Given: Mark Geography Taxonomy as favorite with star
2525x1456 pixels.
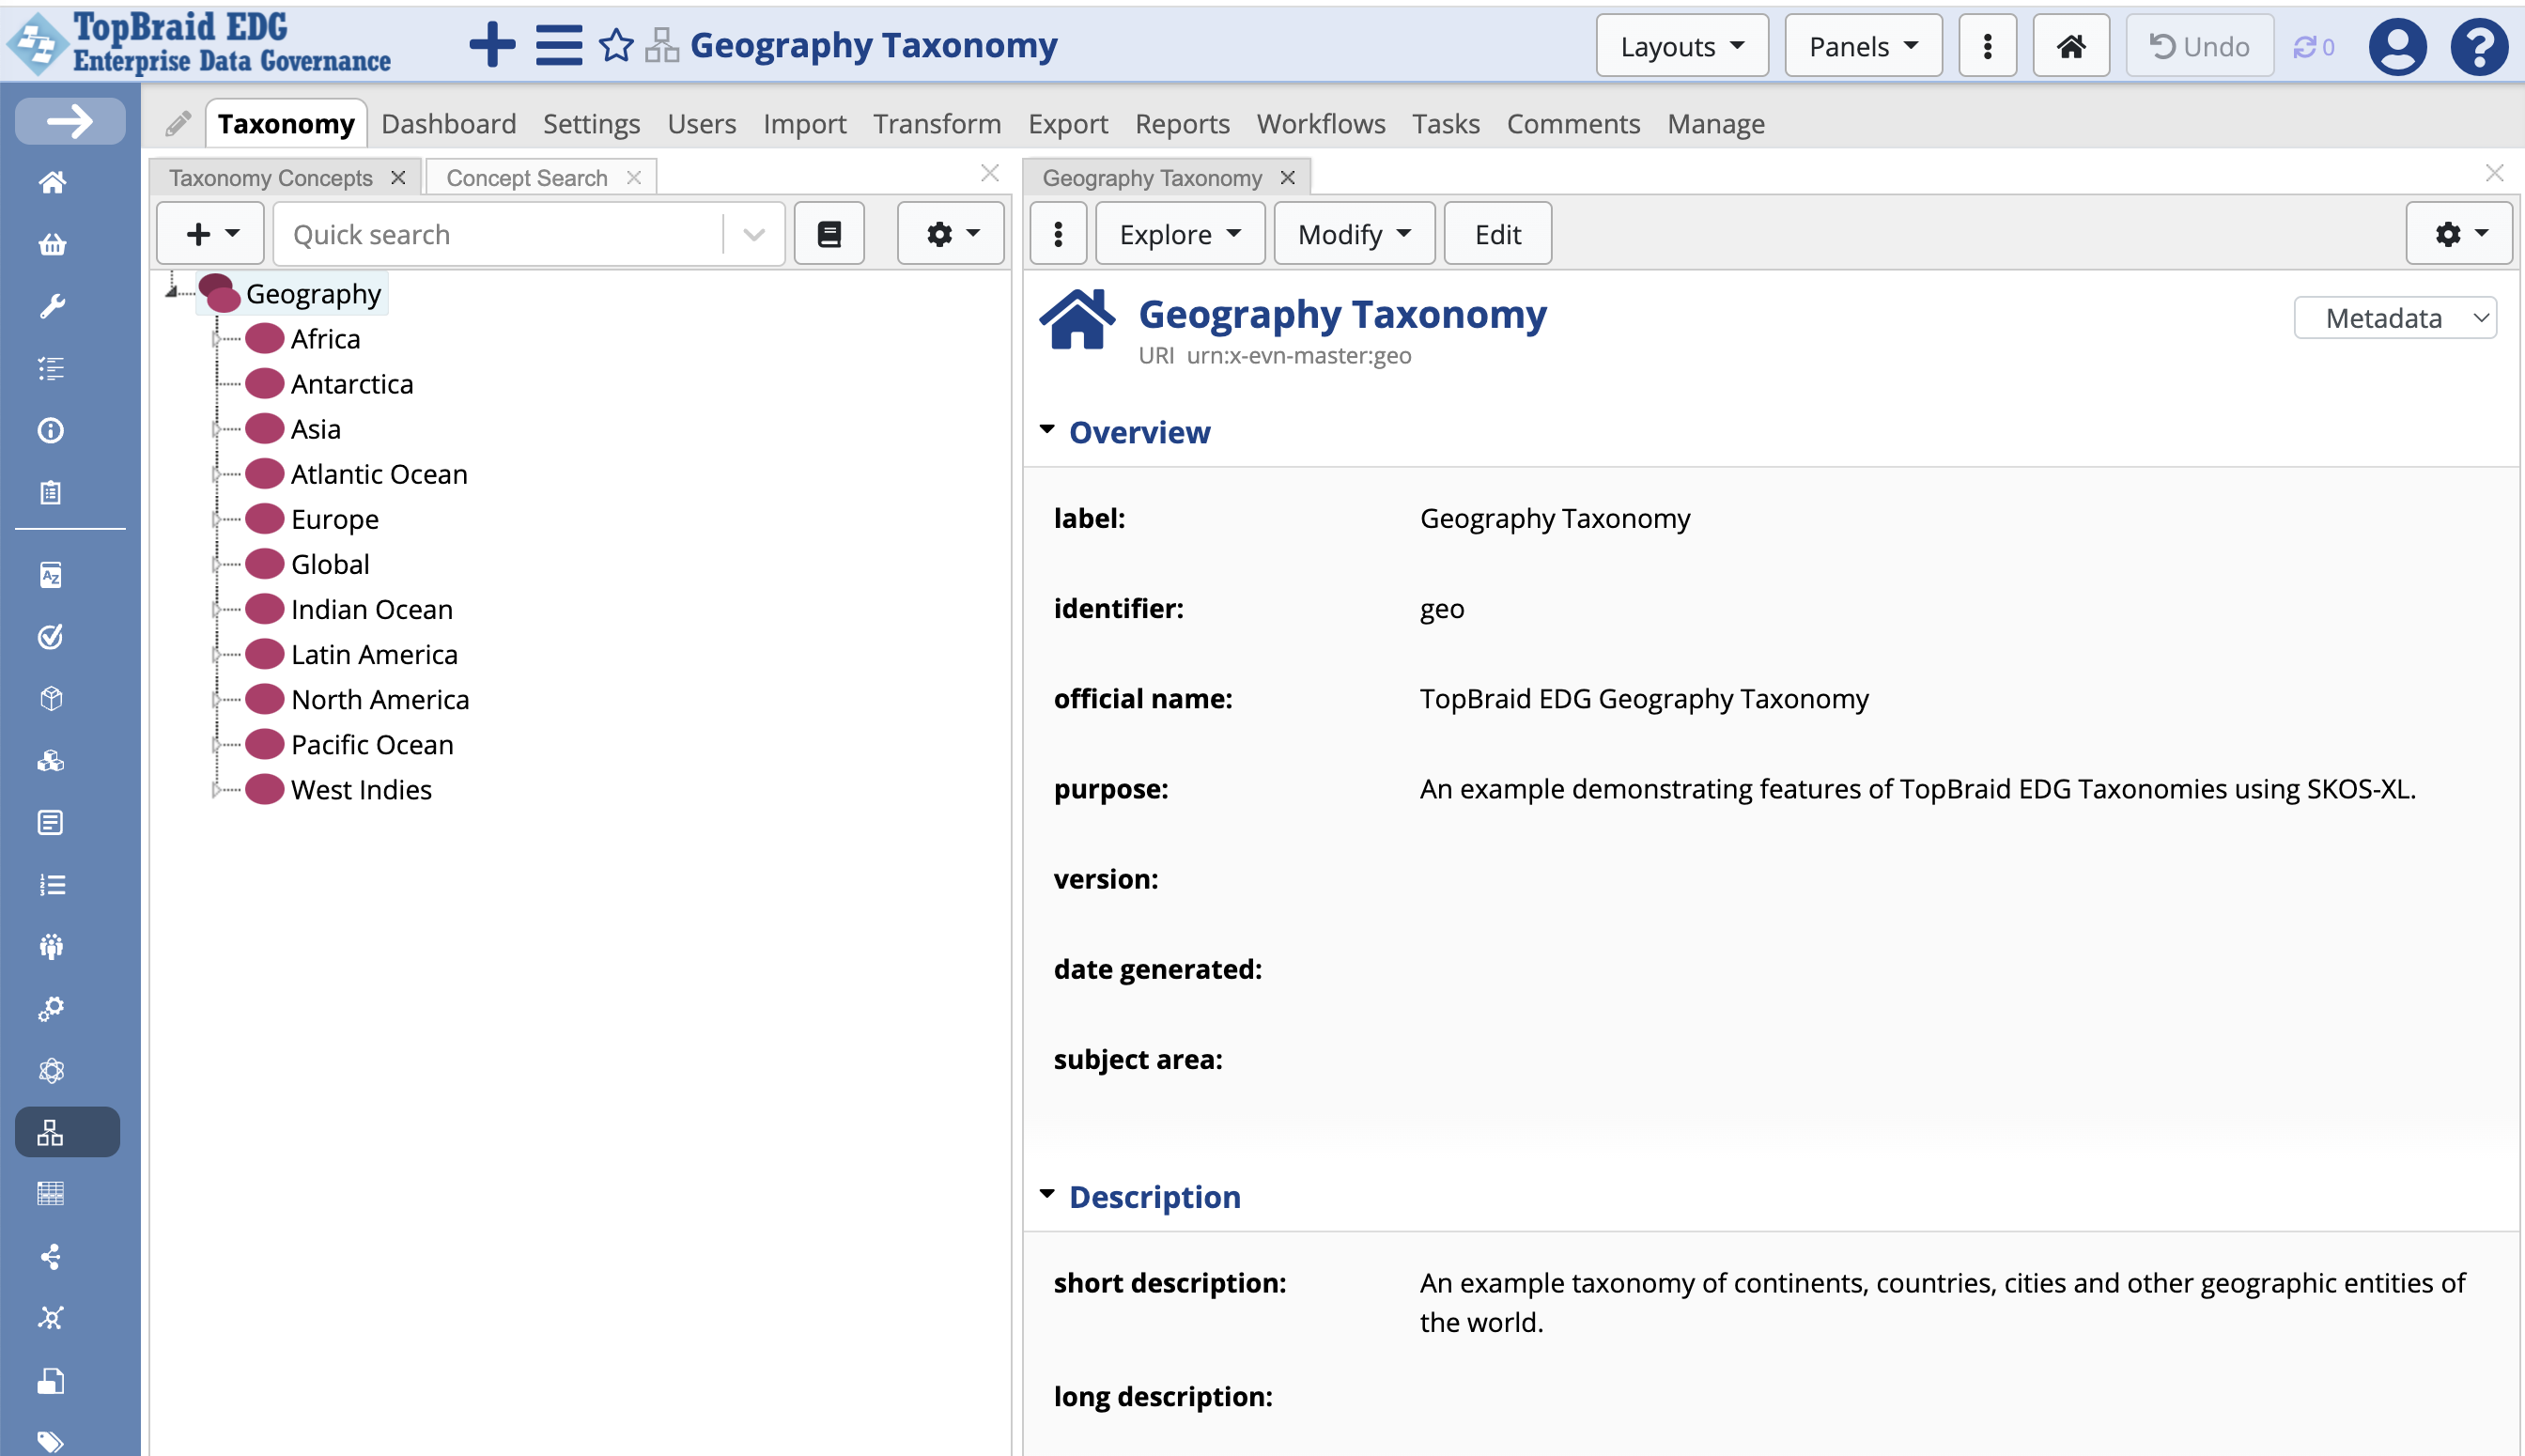Looking at the screenshot, I should click(x=616, y=45).
